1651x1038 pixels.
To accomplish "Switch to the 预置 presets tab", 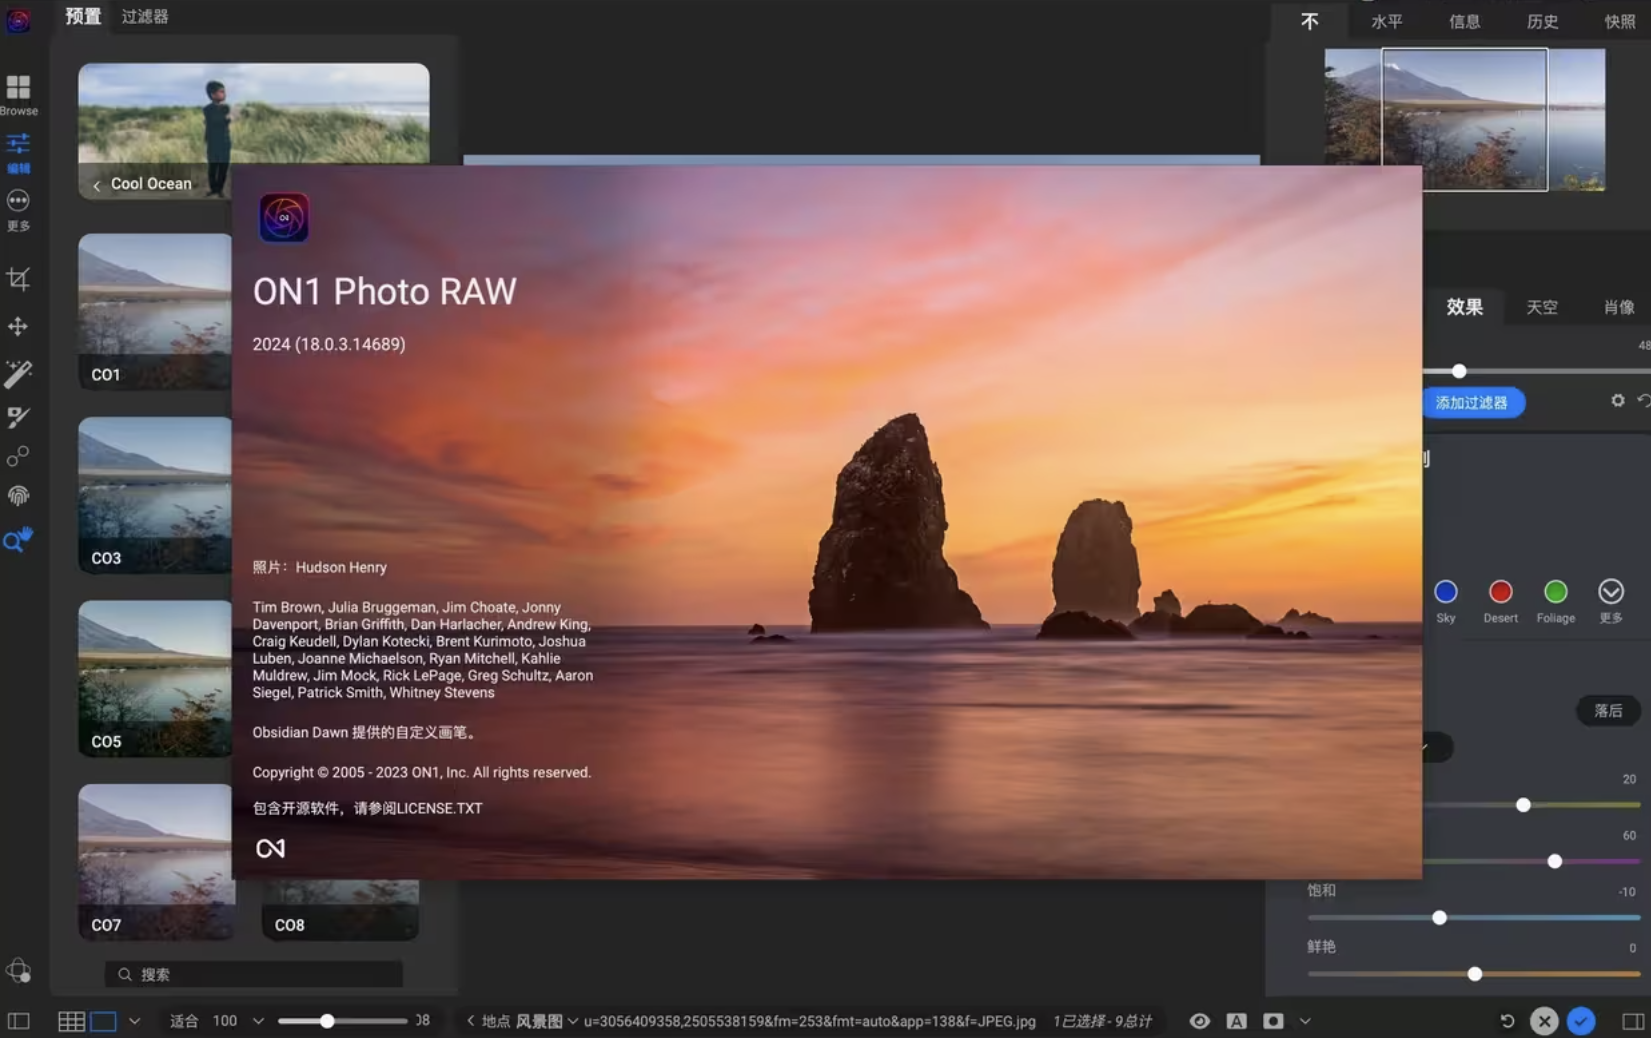I will (x=83, y=16).
